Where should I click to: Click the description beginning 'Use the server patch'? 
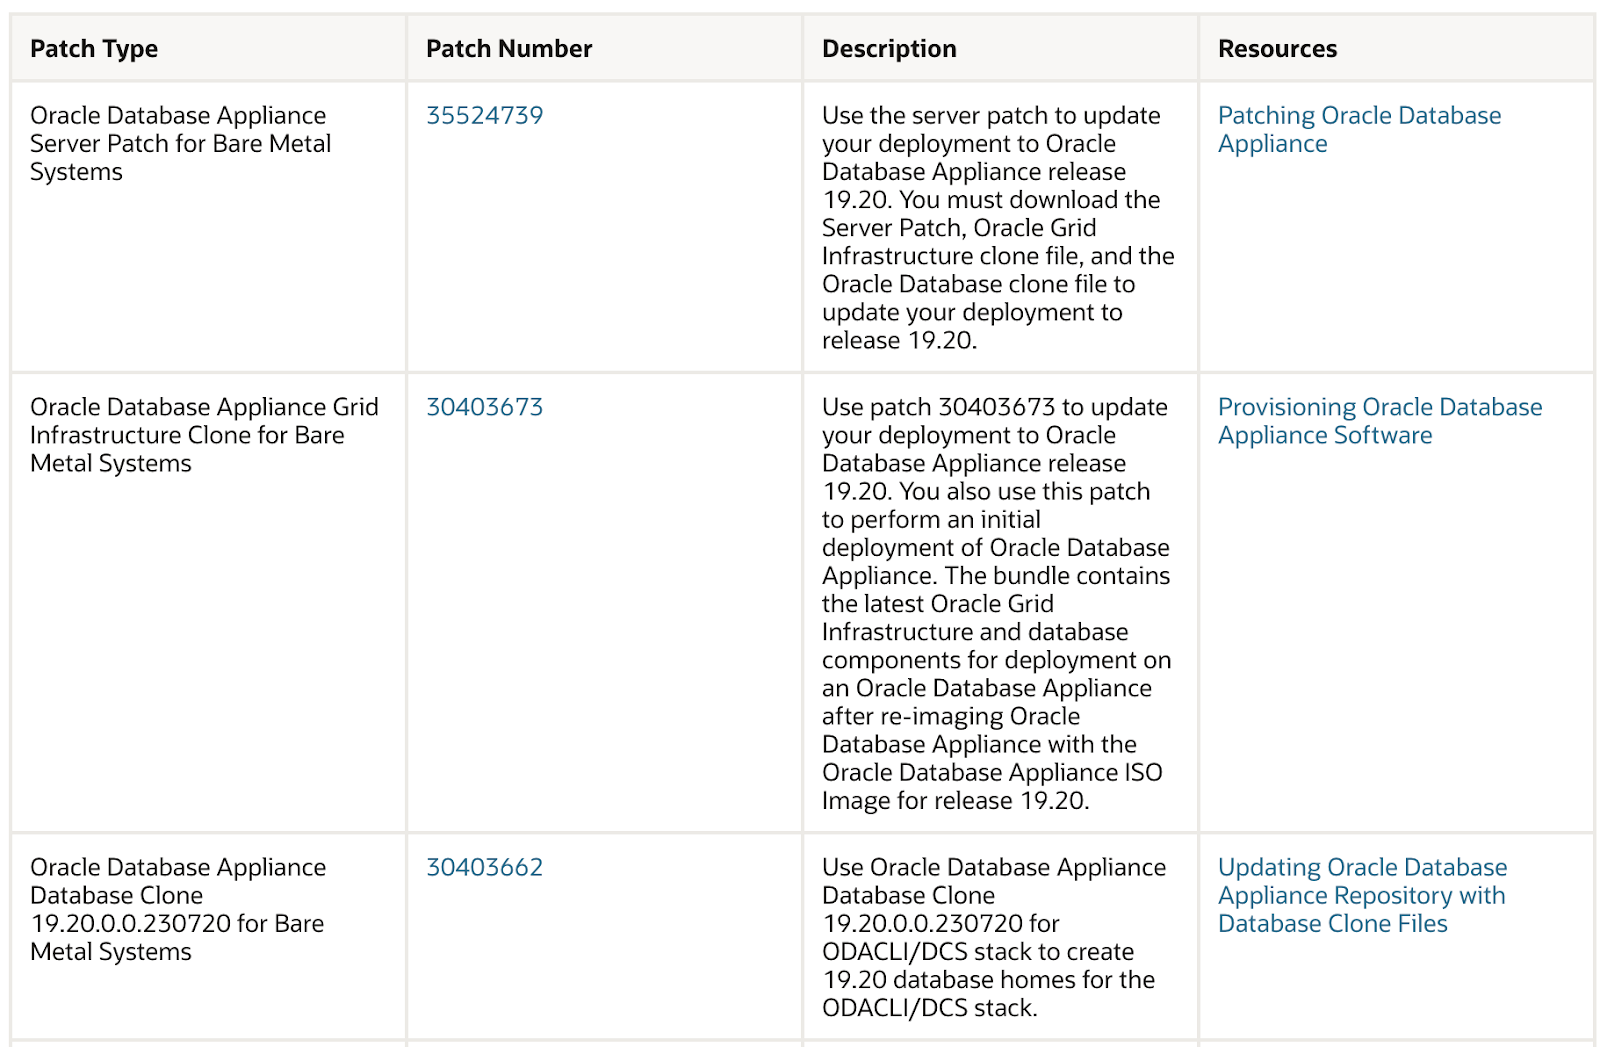point(997,228)
